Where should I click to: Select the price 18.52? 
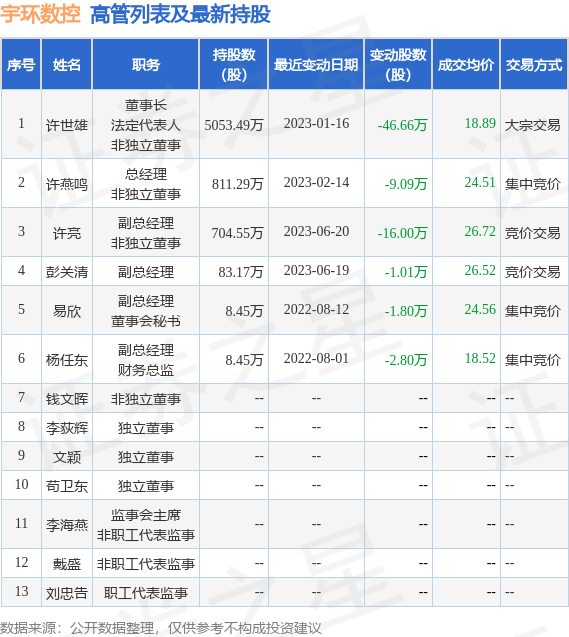(480, 358)
